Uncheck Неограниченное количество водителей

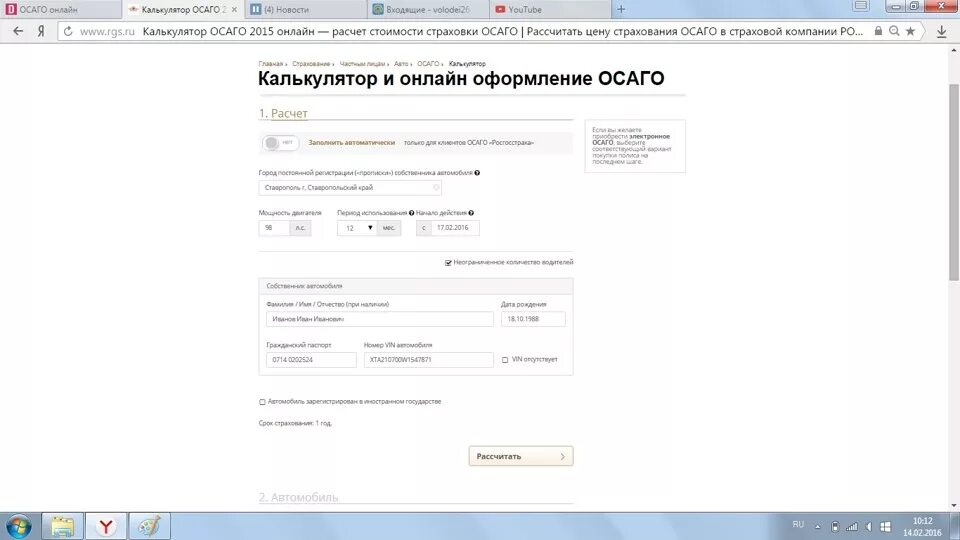click(448, 263)
